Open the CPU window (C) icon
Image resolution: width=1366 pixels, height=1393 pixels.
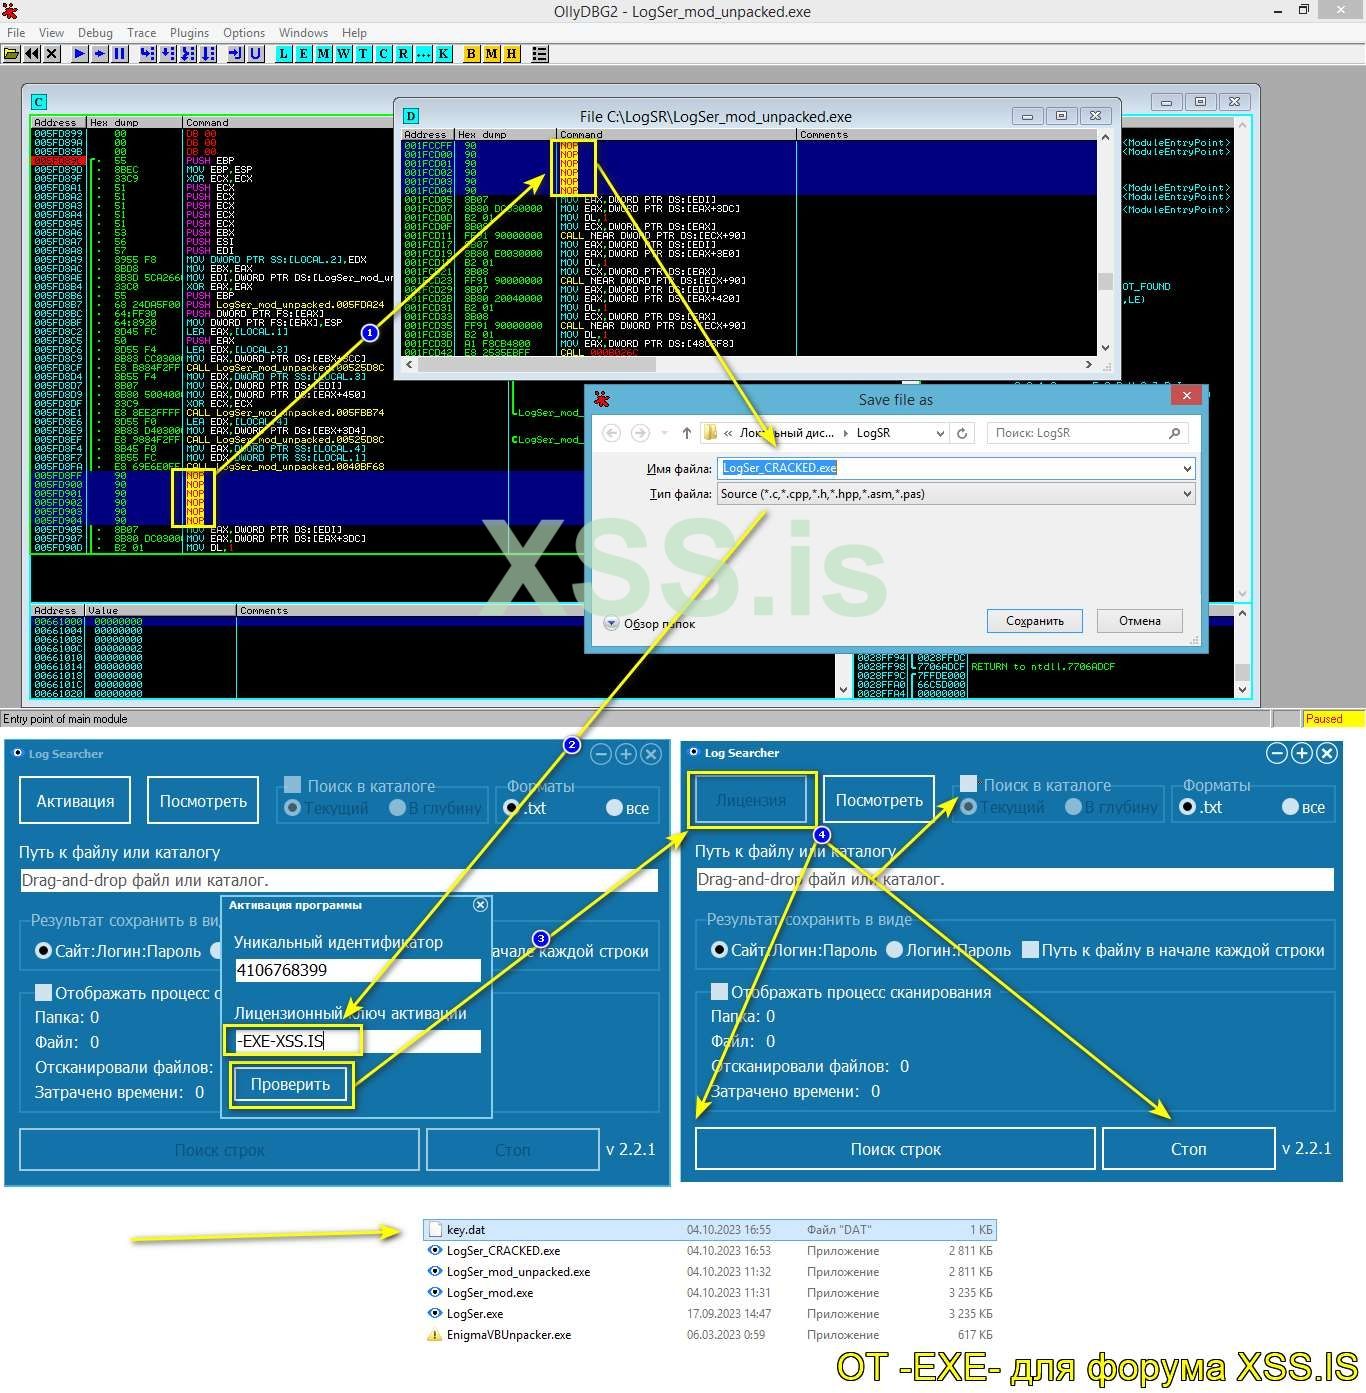(x=384, y=54)
